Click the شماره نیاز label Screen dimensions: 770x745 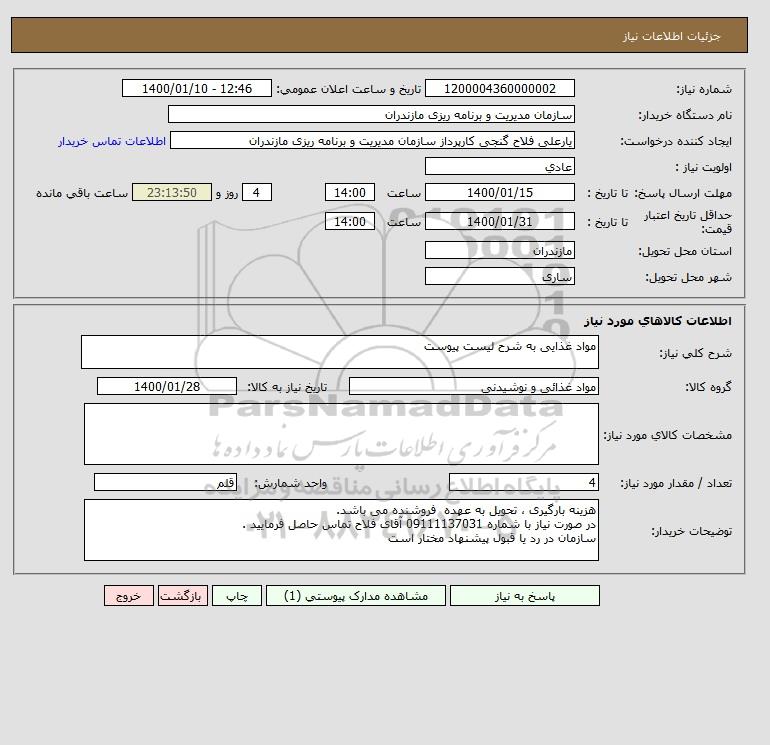click(704, 89)
